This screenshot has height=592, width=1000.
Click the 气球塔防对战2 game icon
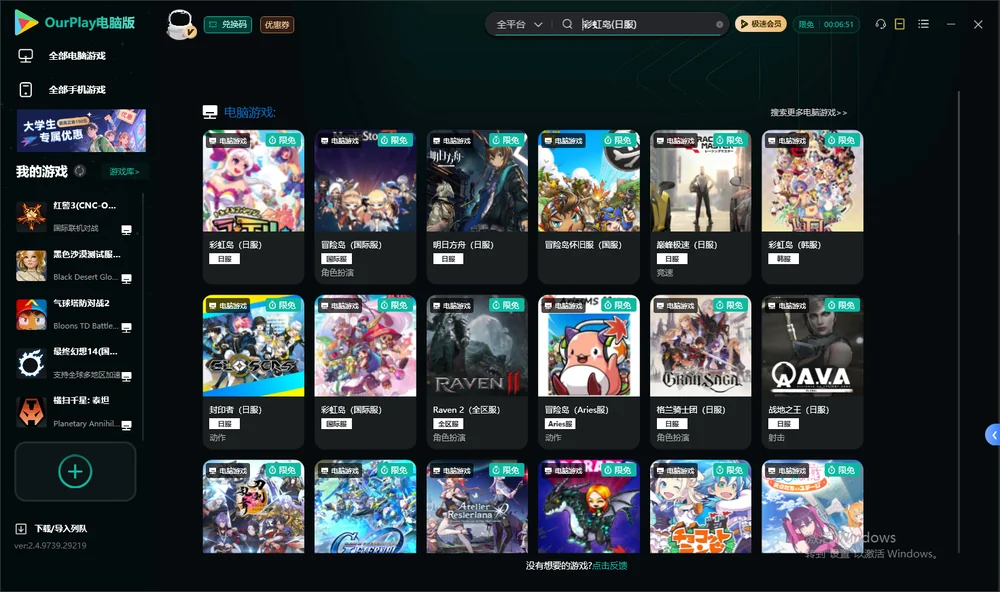click(31, 314)
